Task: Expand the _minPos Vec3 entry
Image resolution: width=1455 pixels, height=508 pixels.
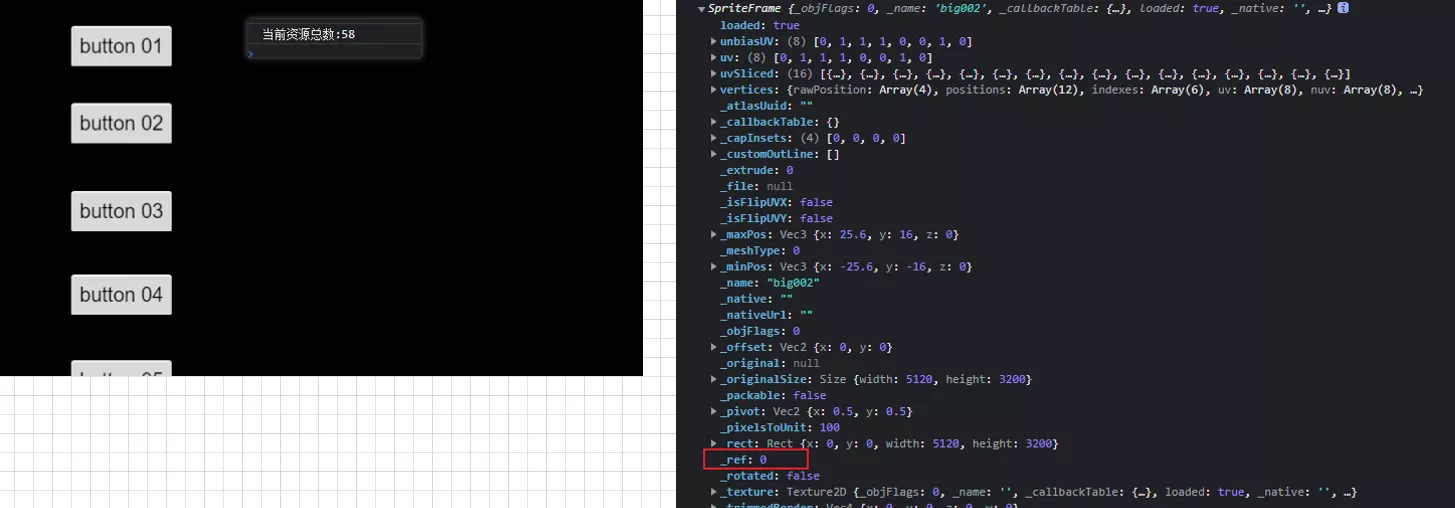Action: pos(714,267)
